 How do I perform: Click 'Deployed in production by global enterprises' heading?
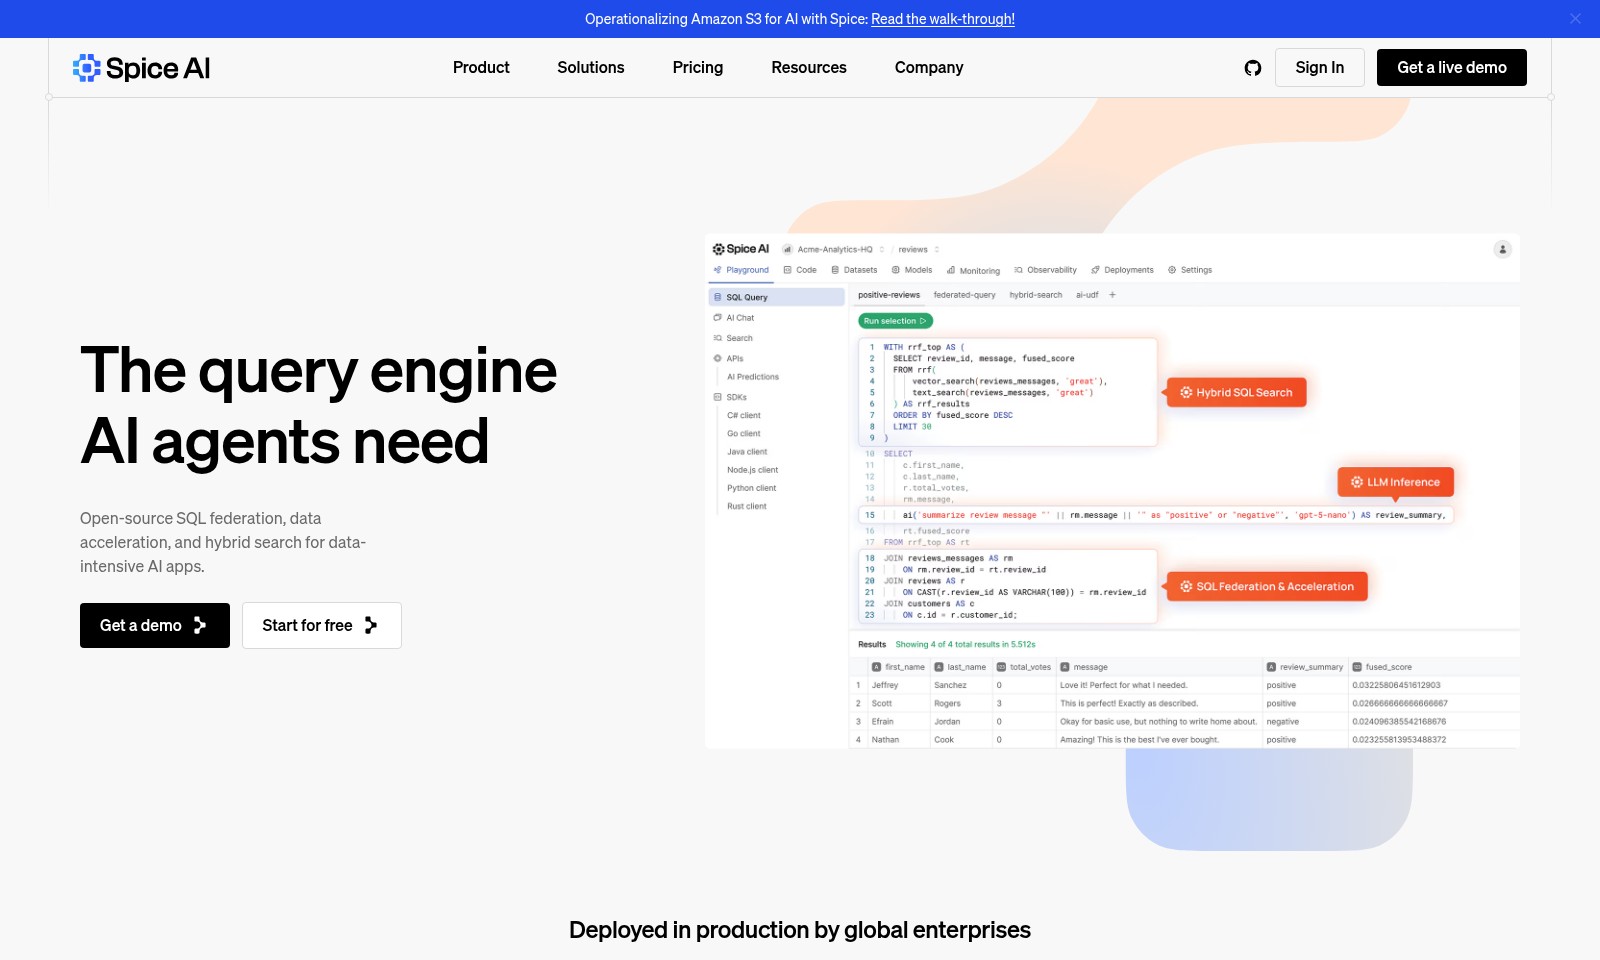point(800,930)
